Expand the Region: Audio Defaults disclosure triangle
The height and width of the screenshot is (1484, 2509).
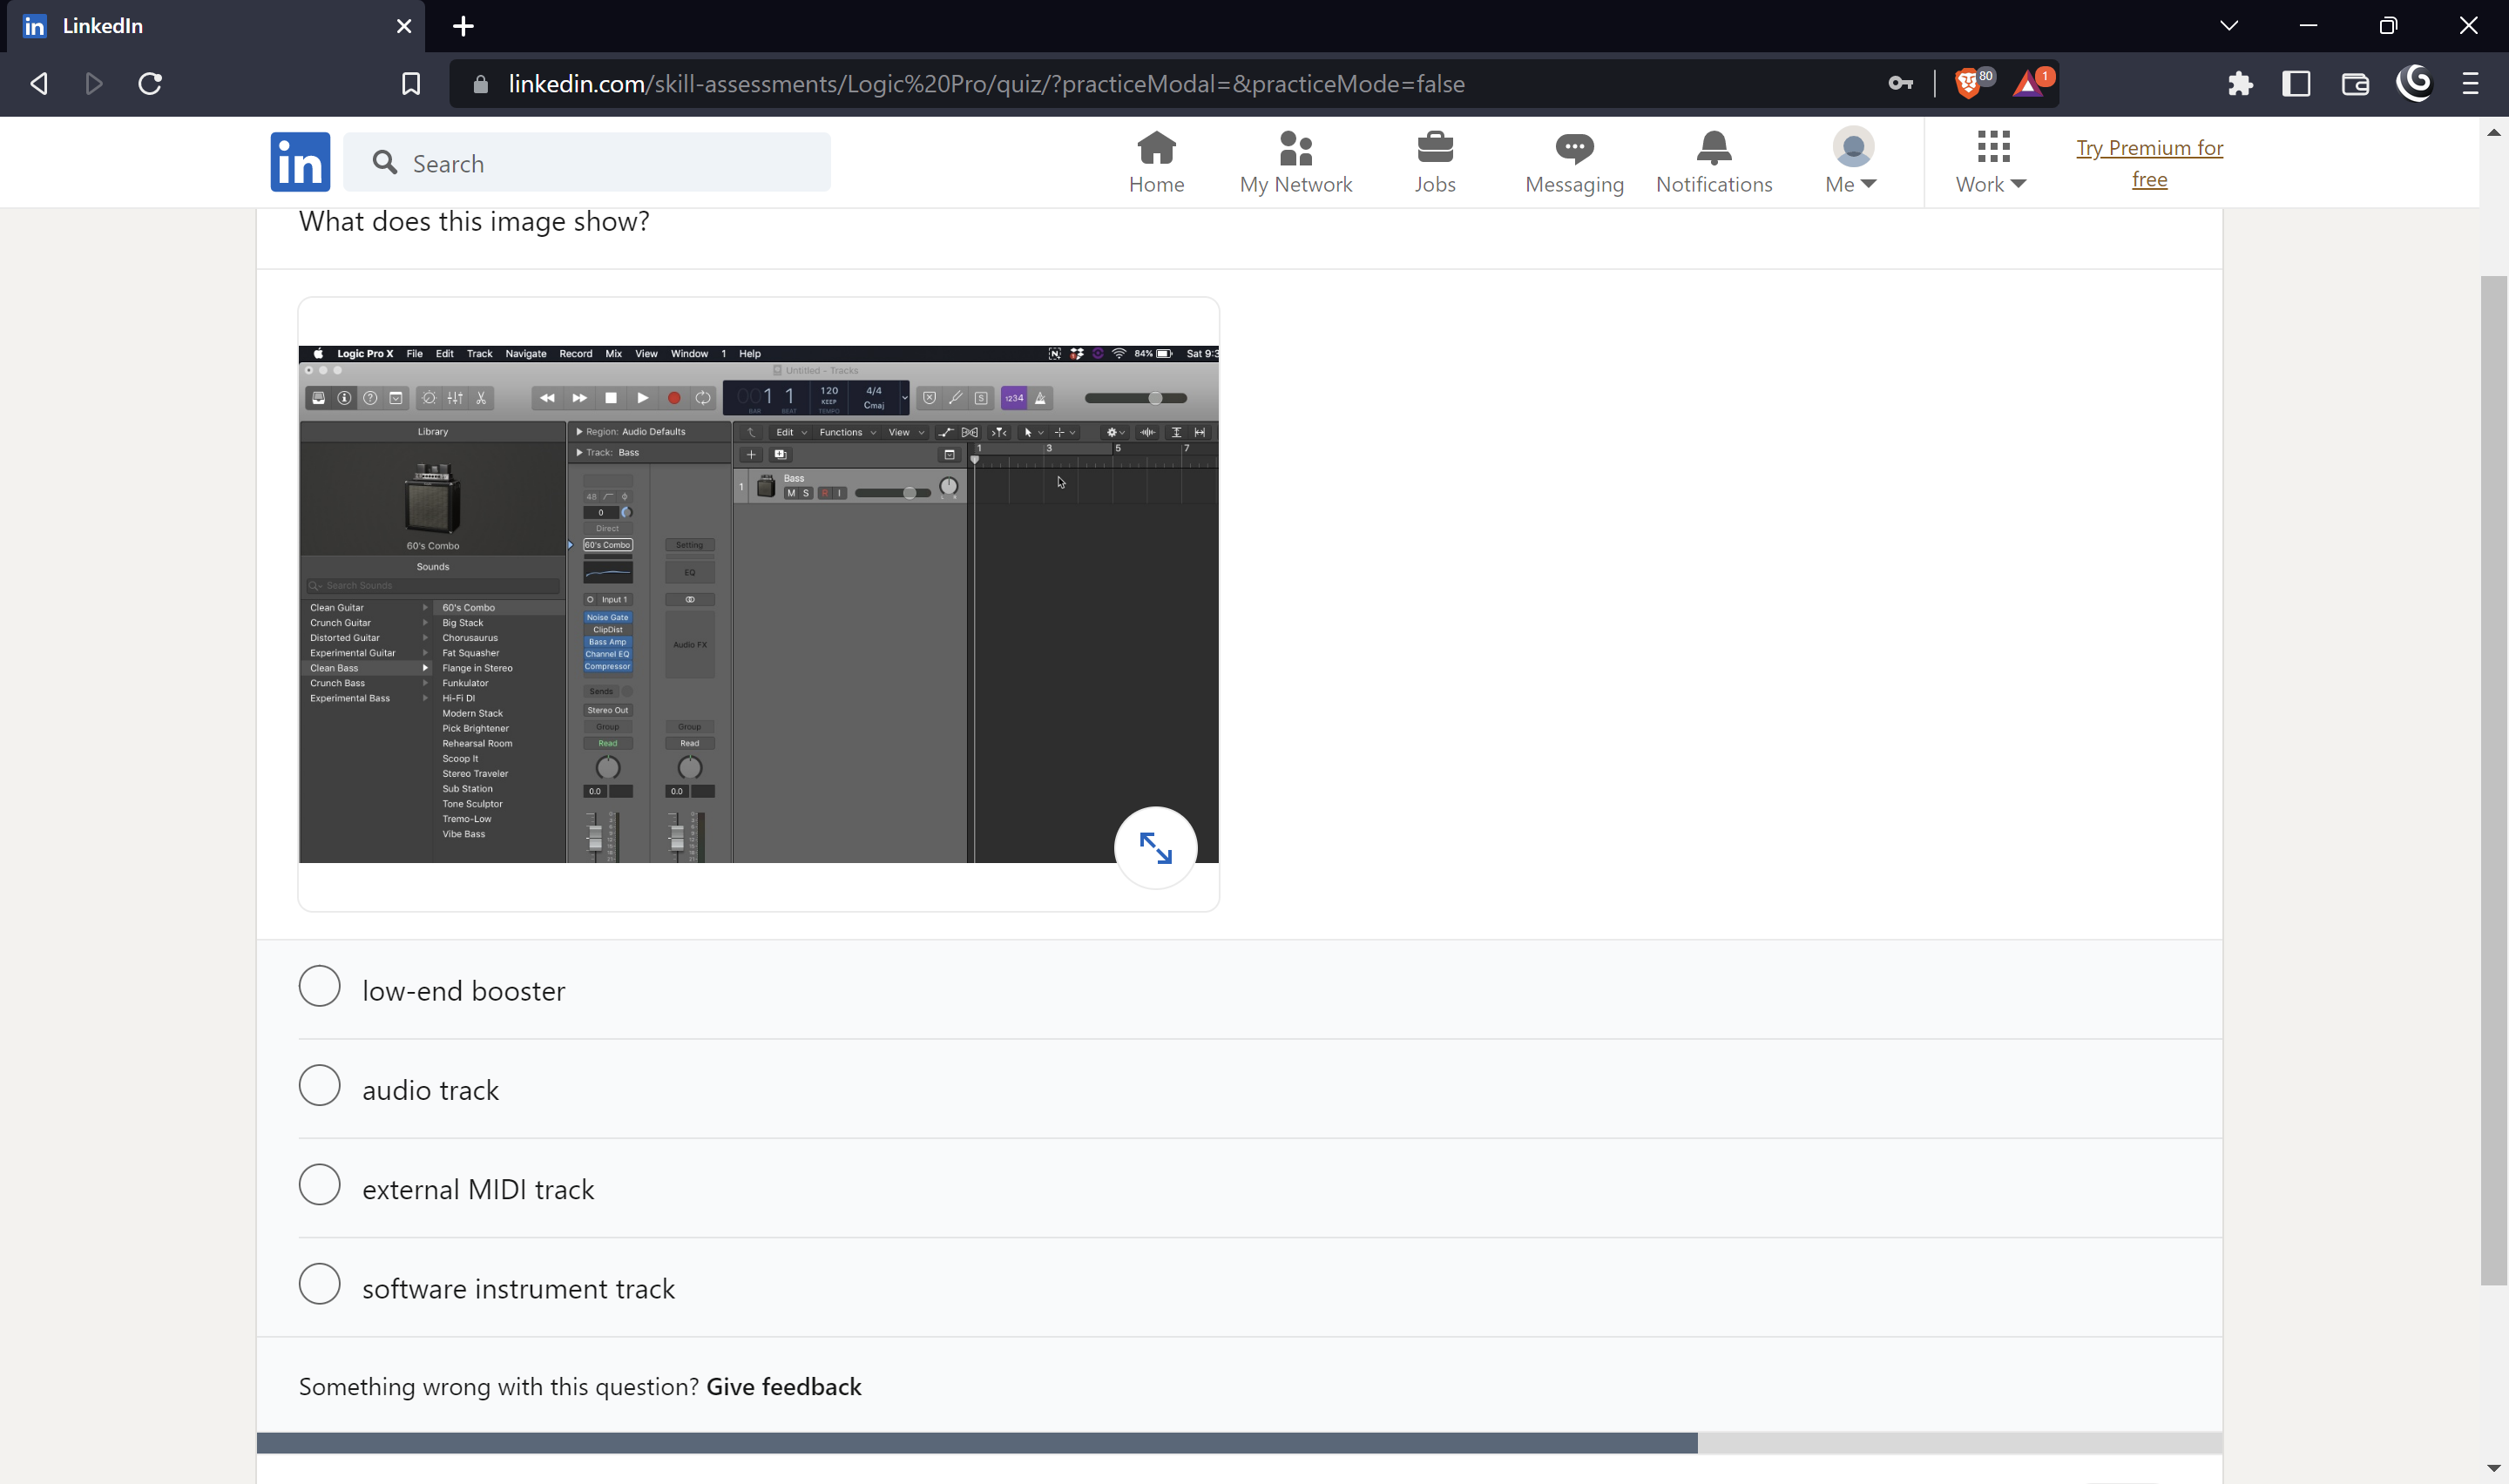580,432
